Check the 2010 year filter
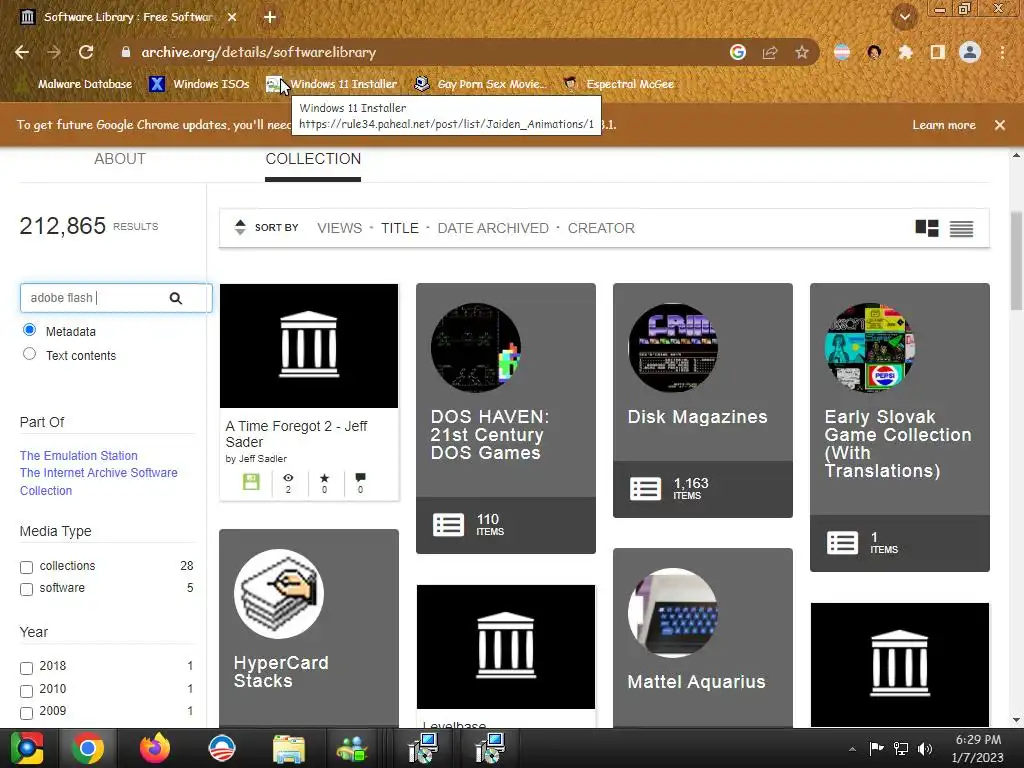This screenshot has height=768, width=1024. (26, 691)
